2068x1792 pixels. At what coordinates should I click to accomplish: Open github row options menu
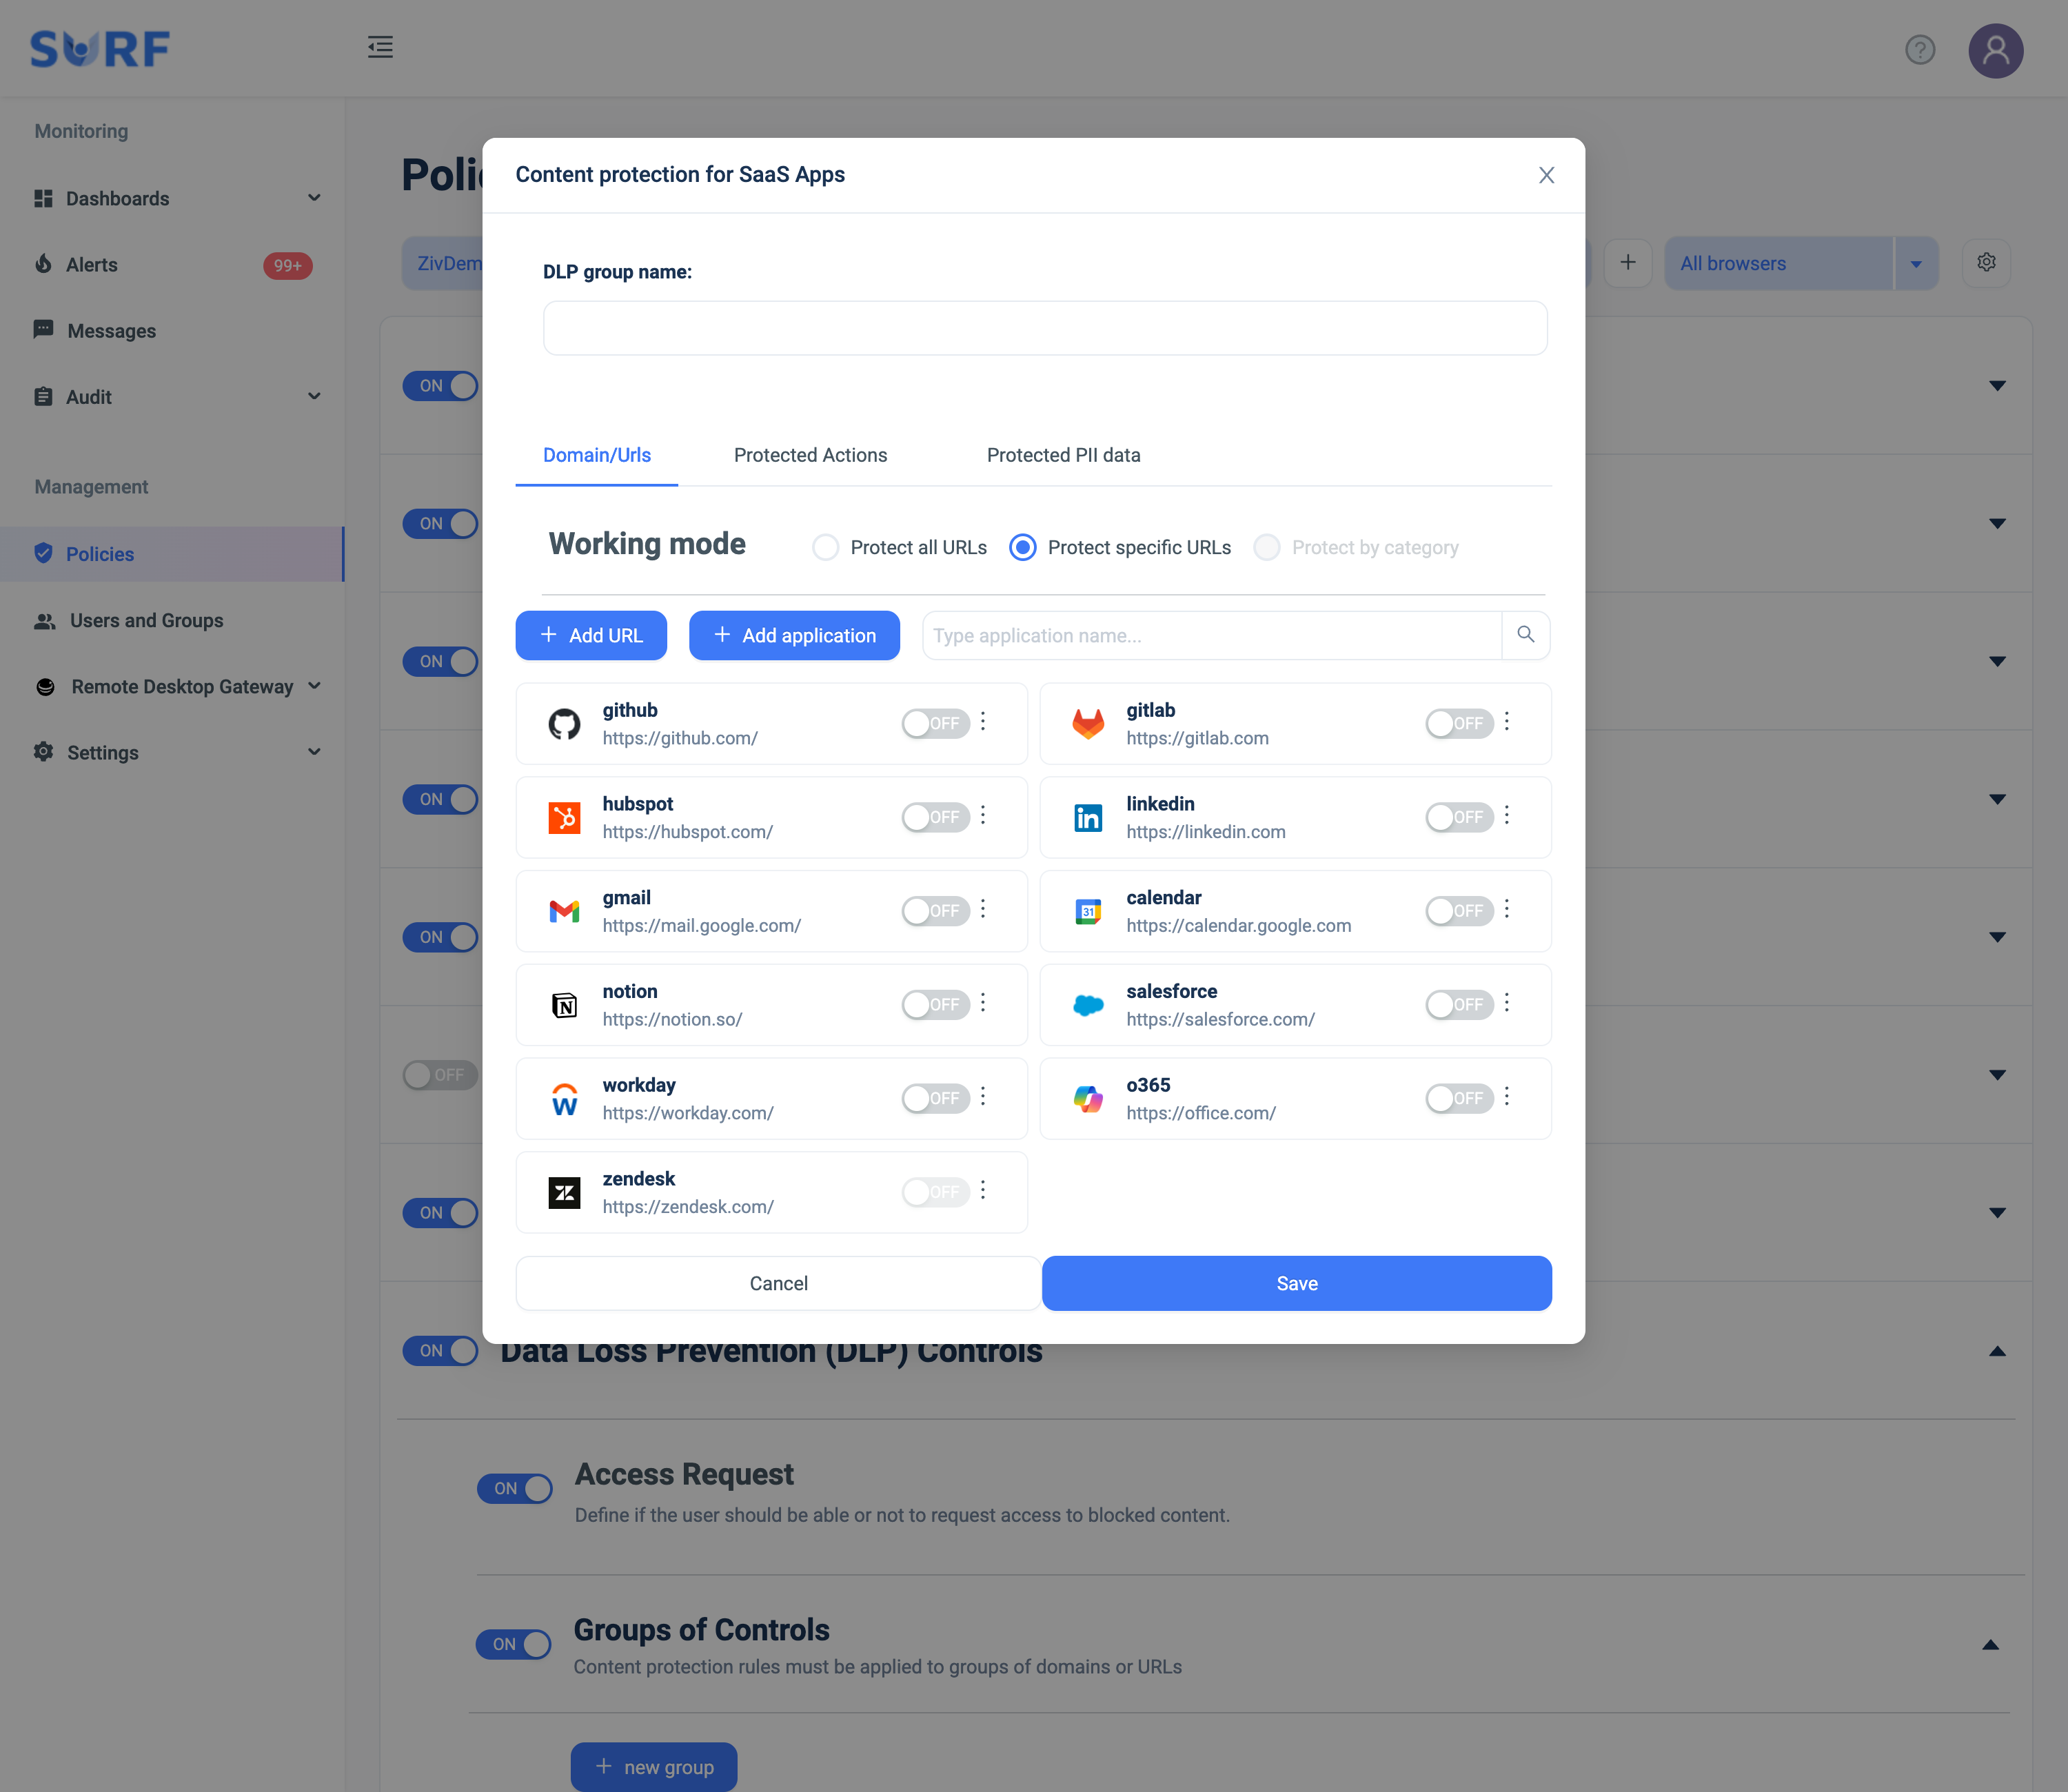tap(983, 722)
